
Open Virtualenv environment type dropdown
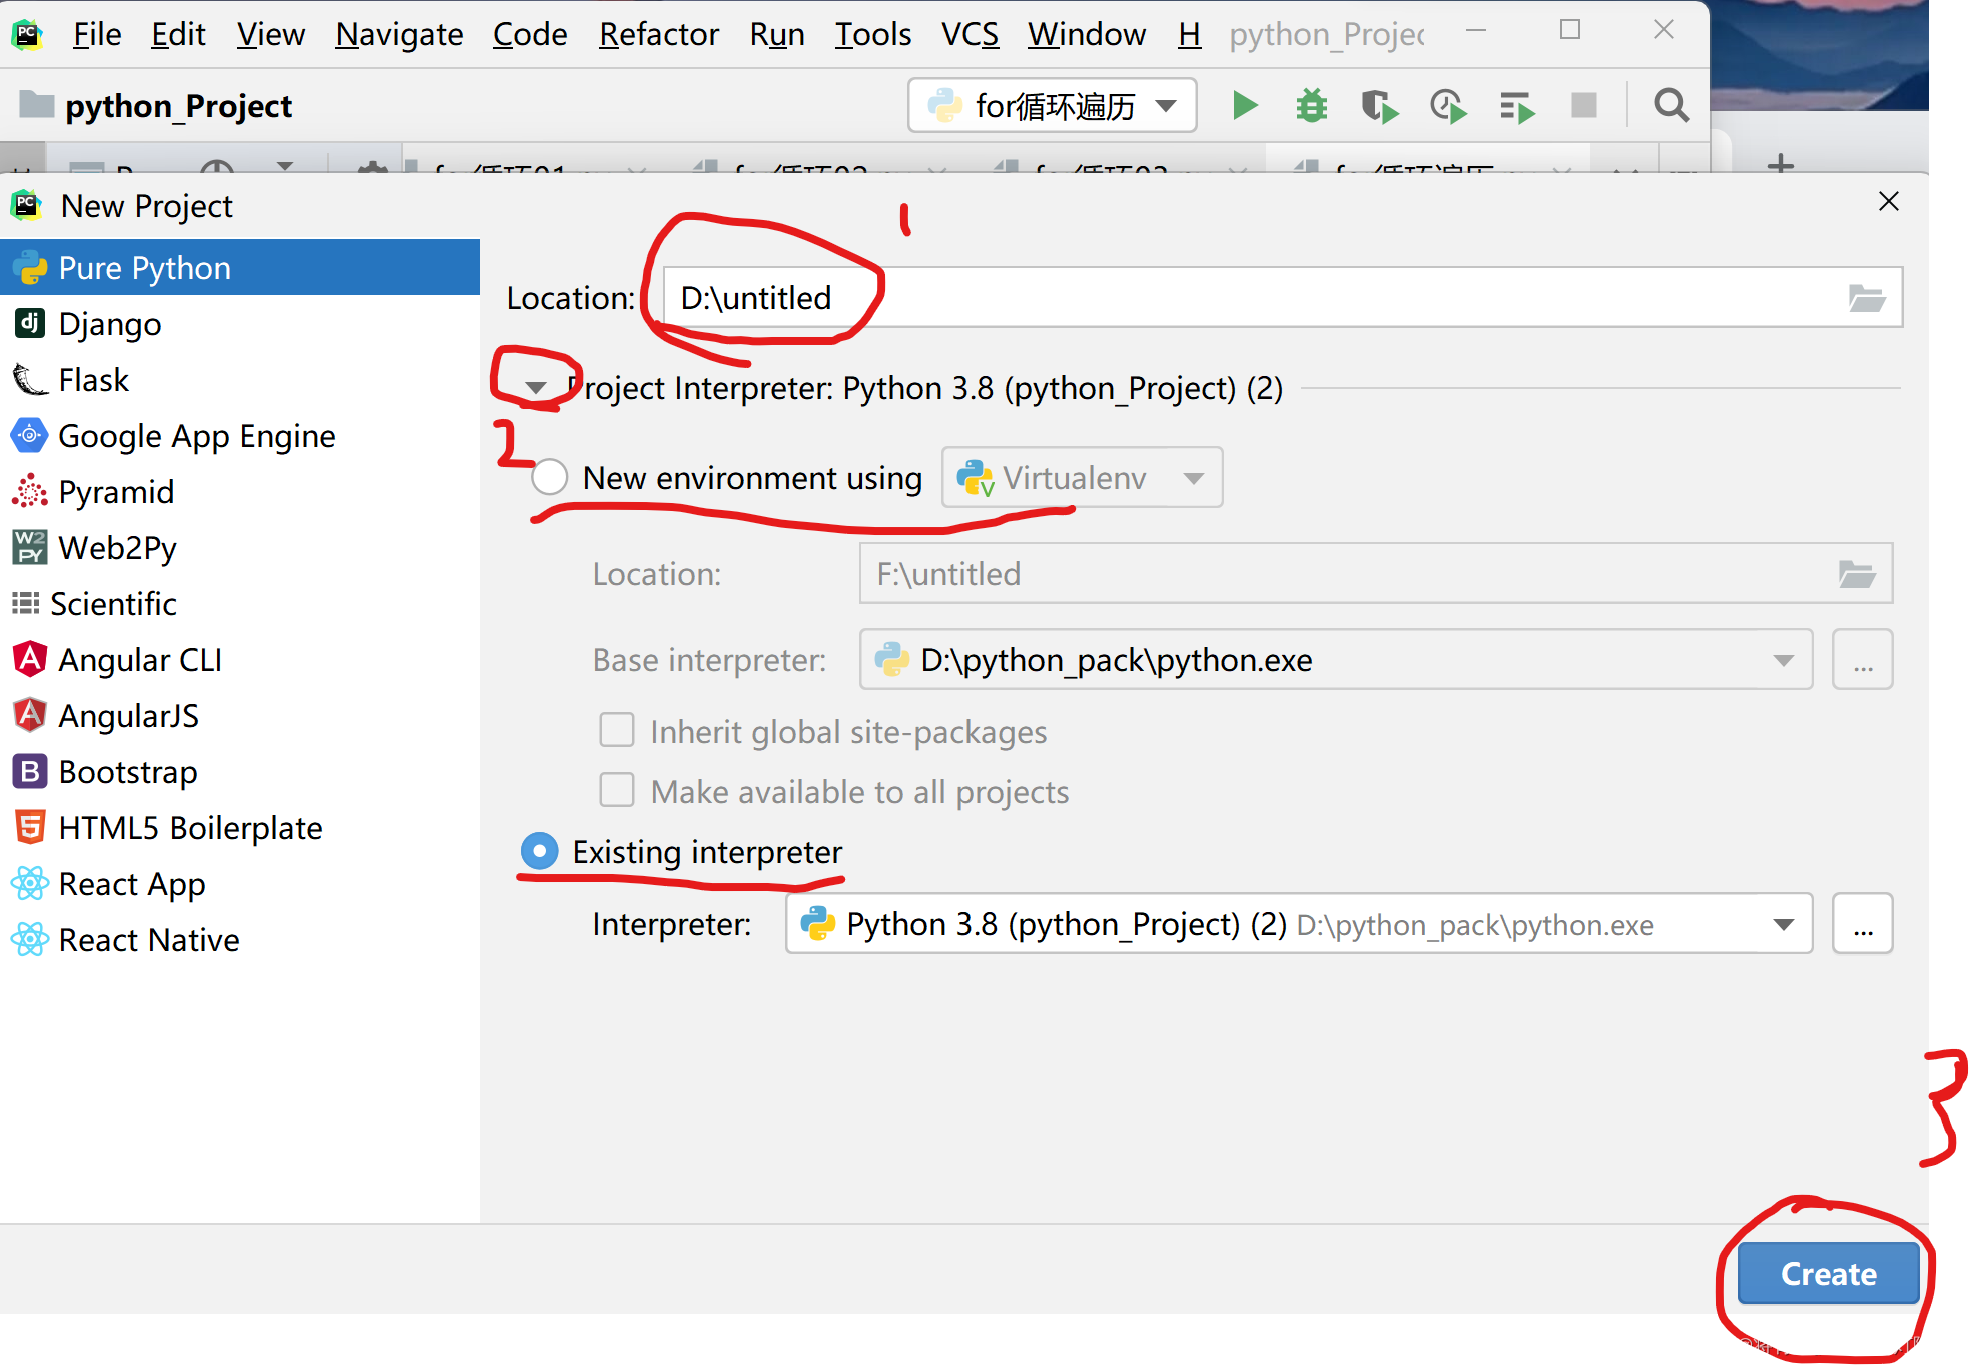tap(1082, 477)
